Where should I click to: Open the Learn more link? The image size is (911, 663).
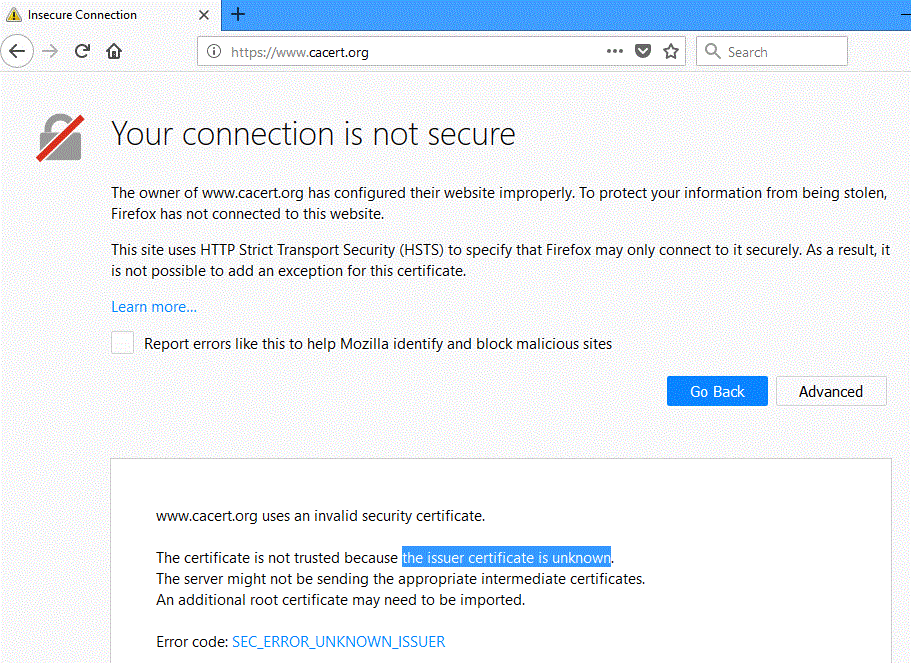[x=154, y=307]
